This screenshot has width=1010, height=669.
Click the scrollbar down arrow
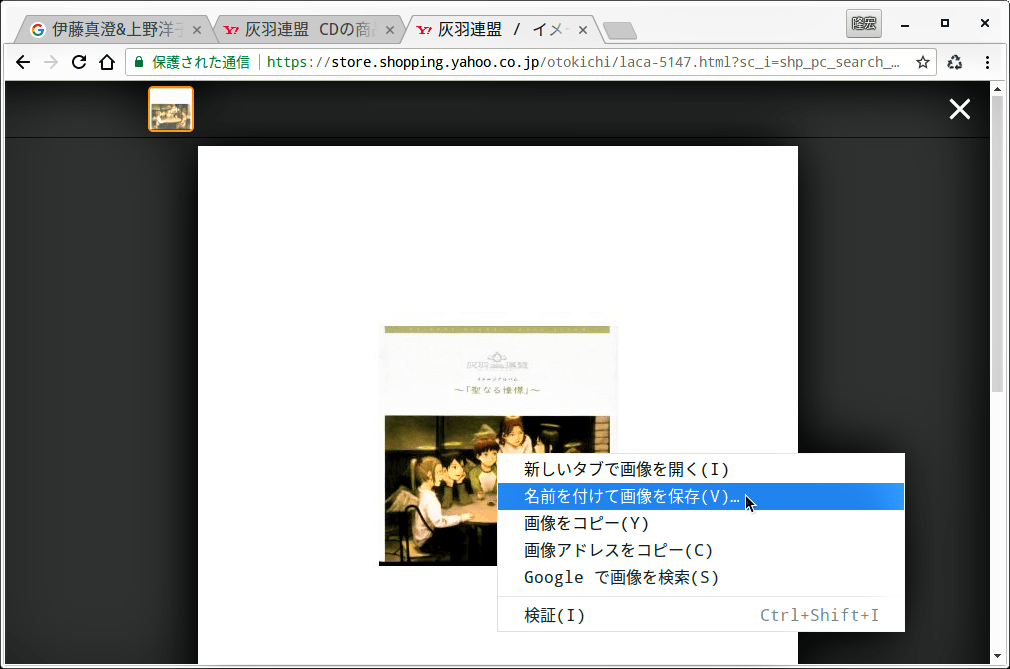(x=997, y=656)
